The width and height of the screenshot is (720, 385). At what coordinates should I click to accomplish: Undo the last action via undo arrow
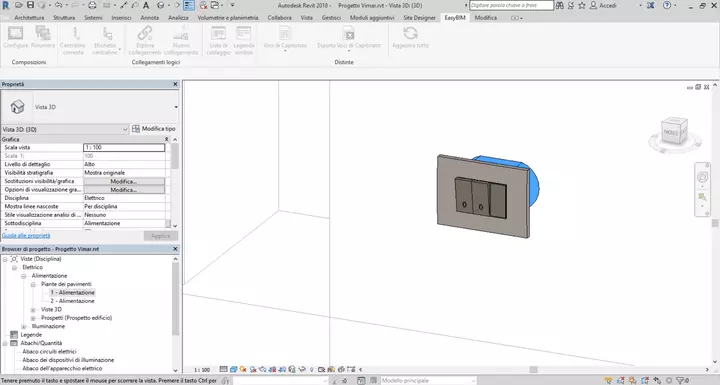[x=58, y=6]
